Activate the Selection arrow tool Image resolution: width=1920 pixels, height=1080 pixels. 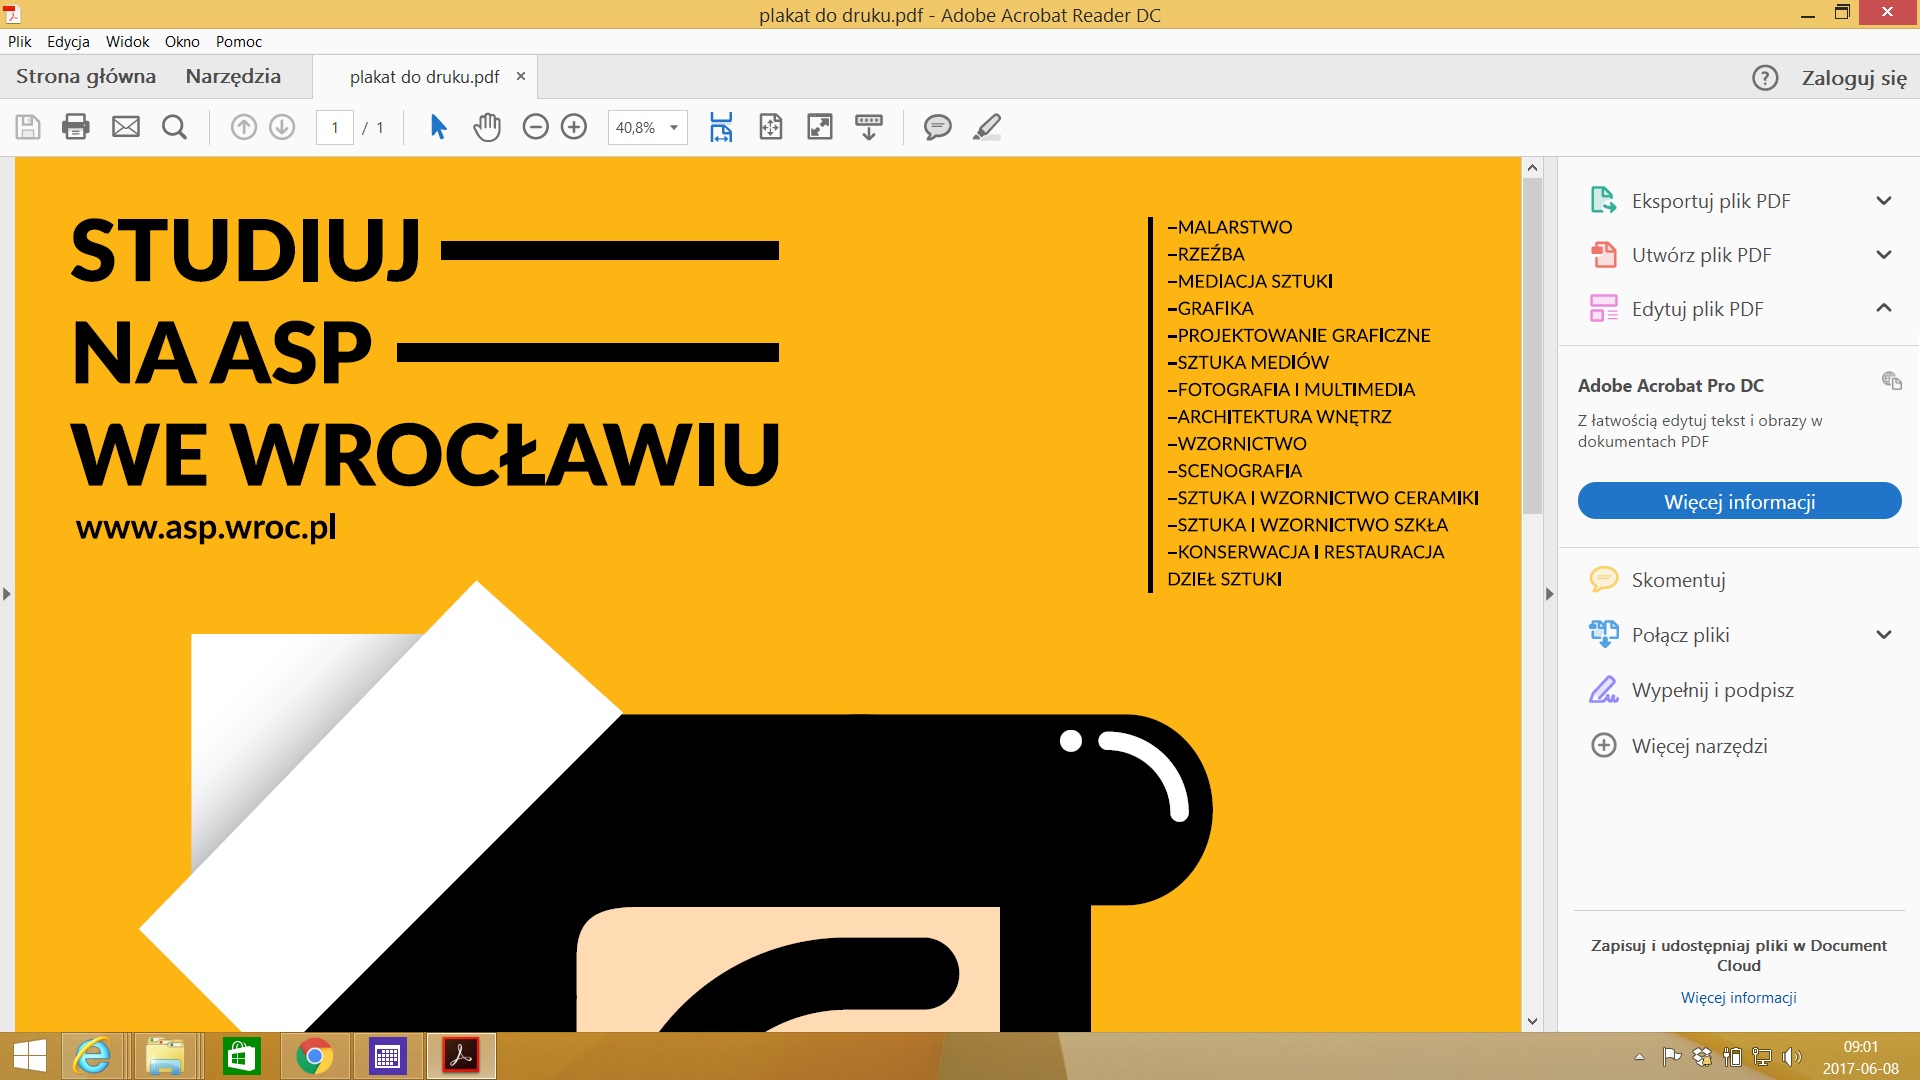(x=438, y=127)
